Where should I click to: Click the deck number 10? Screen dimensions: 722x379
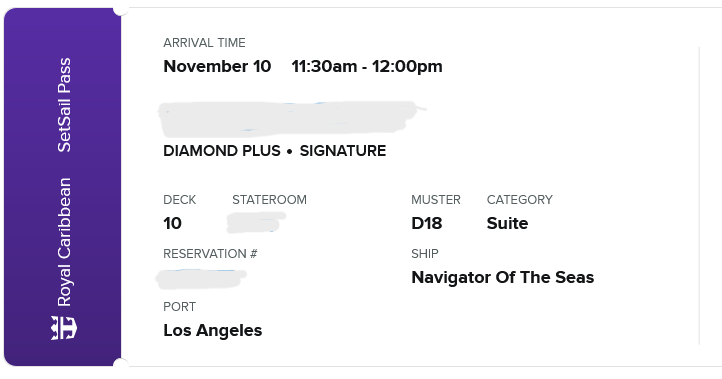click(172, 224)
